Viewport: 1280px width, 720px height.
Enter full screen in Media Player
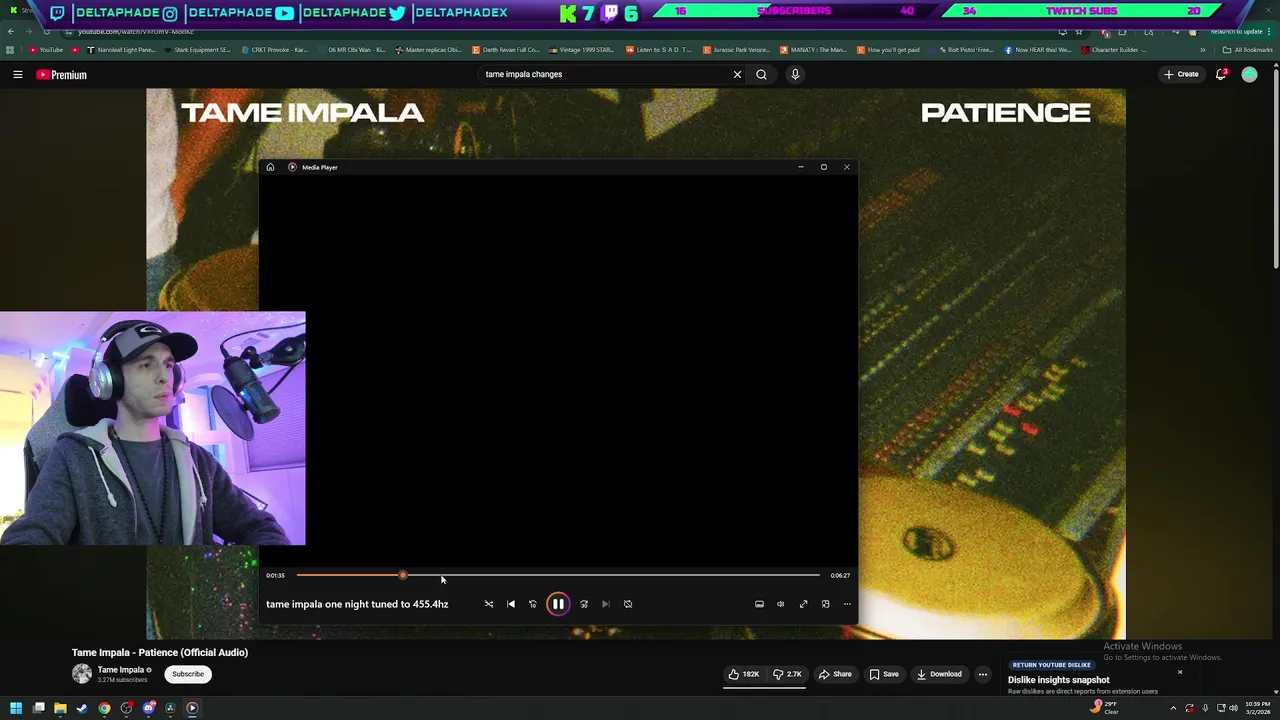coord(803,604)
